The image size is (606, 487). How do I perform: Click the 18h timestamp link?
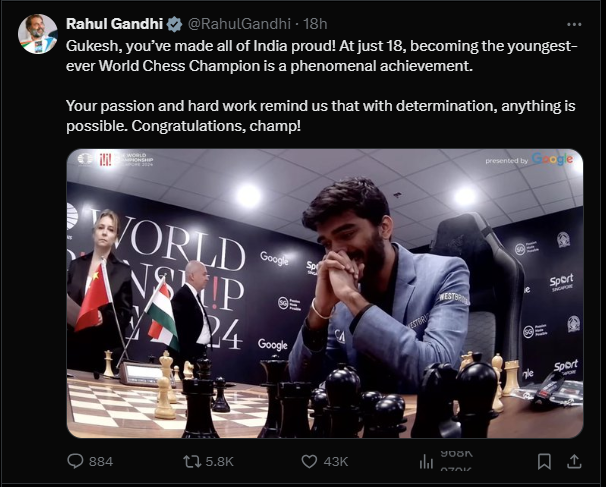pyautogui.click(x=314, y=23)
